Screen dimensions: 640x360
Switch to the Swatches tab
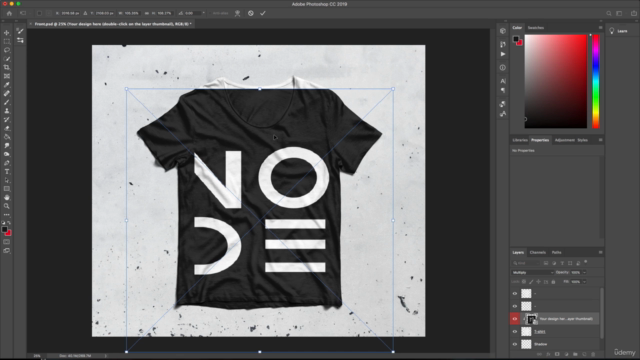tap(536, 28)
